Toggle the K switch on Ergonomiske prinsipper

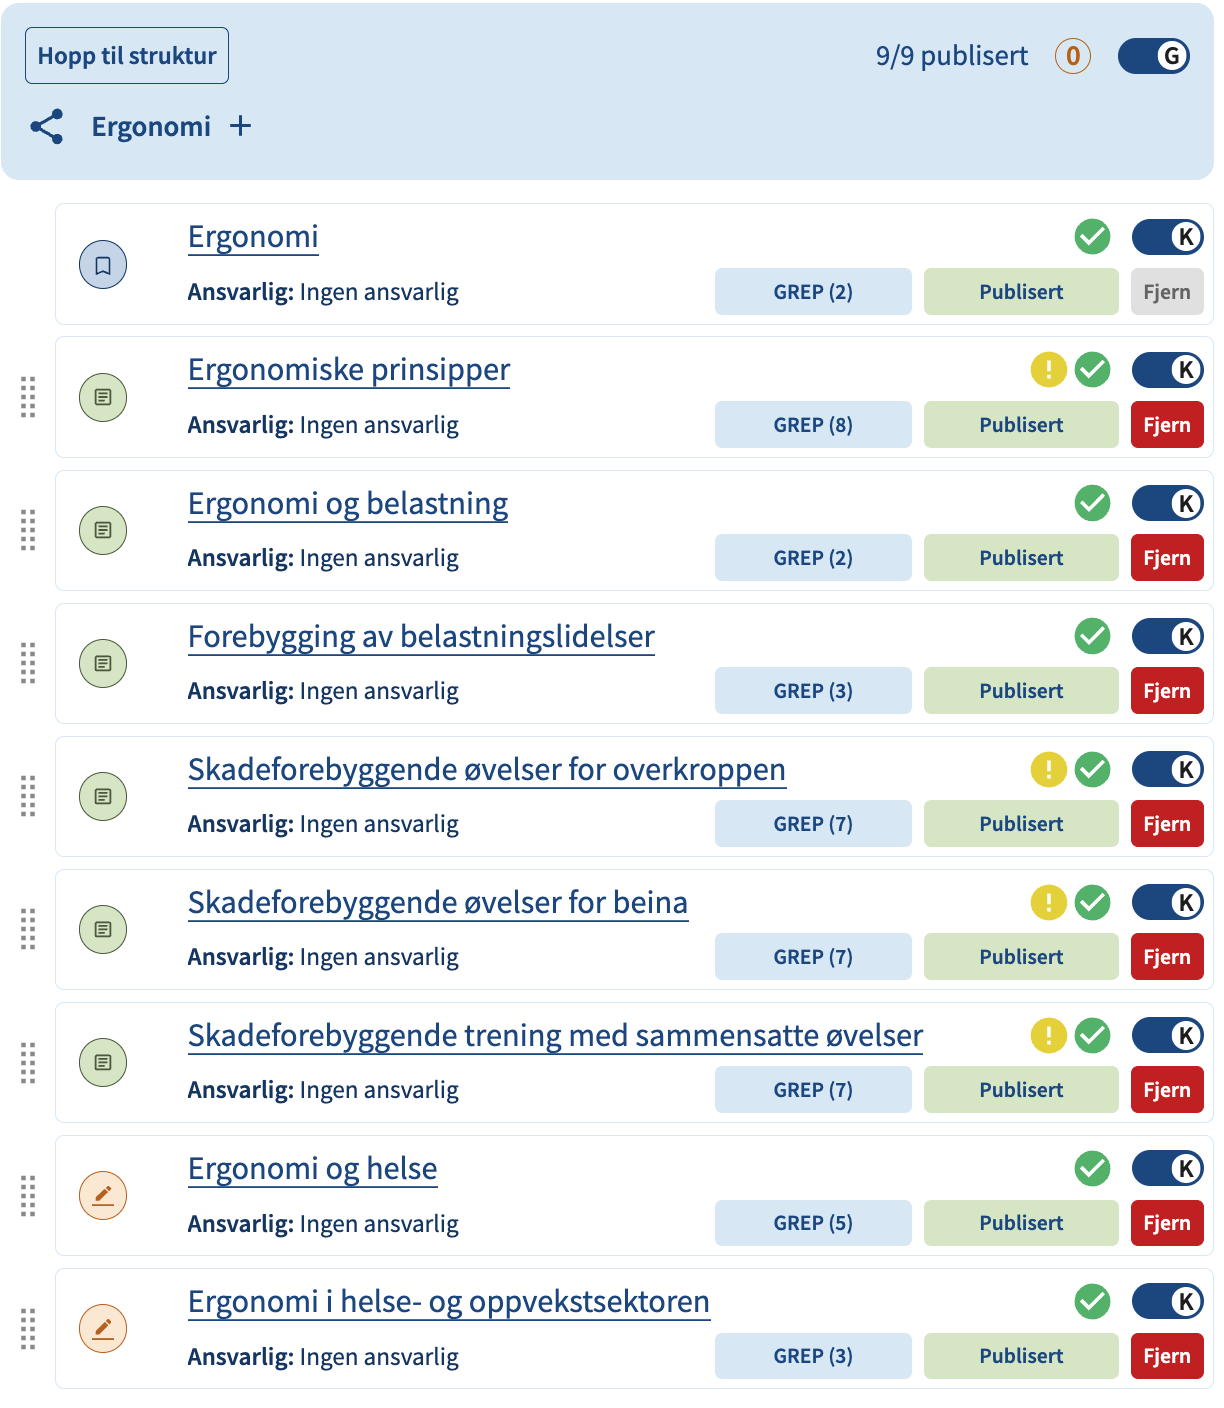[x=1167, y=370]
